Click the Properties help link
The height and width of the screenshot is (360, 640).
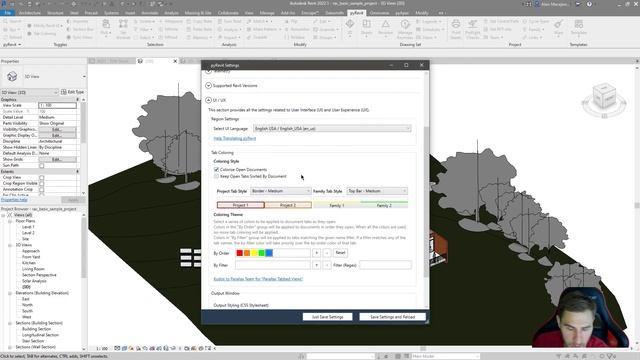click(14, 200)
